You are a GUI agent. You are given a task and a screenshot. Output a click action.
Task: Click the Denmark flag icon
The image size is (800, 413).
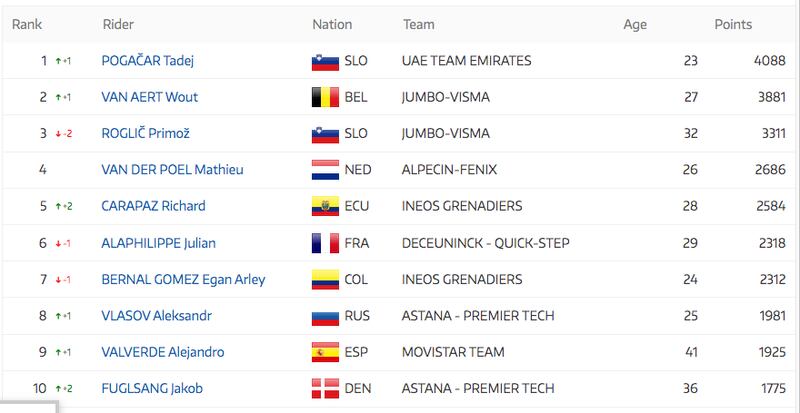coord(326,388)
